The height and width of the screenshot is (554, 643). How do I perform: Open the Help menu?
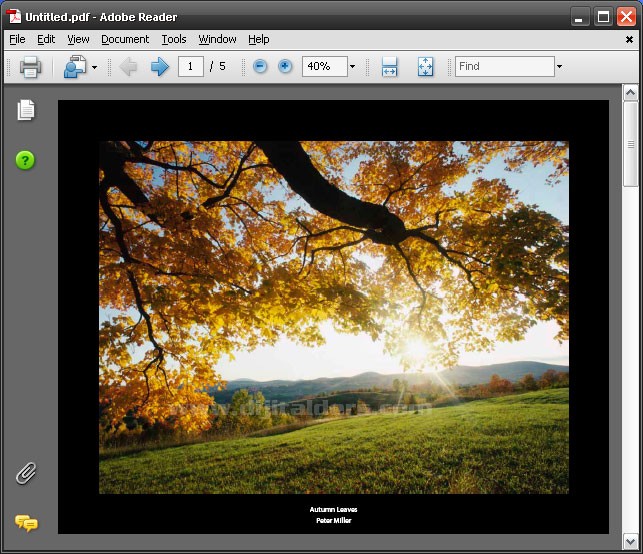[x=259, y=39]
